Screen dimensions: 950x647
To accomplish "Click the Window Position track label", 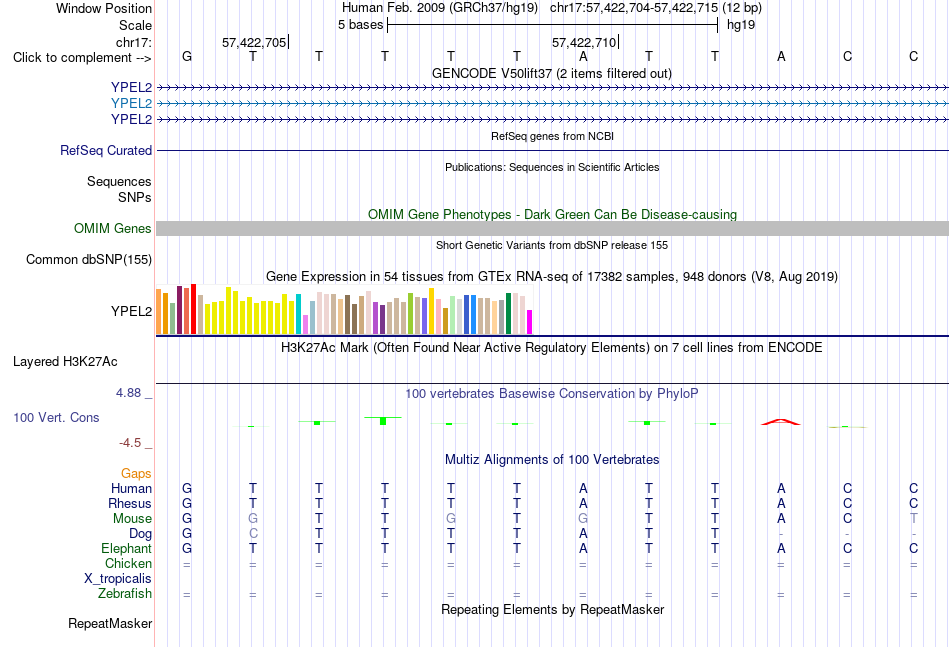I will [x=104, y=8].
